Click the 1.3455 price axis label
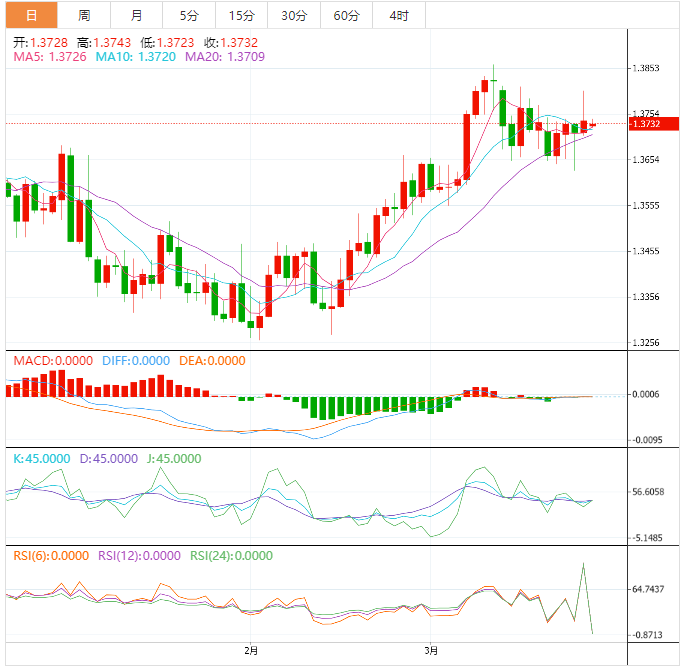Screen dimensions: 687x672 (646, 251)
